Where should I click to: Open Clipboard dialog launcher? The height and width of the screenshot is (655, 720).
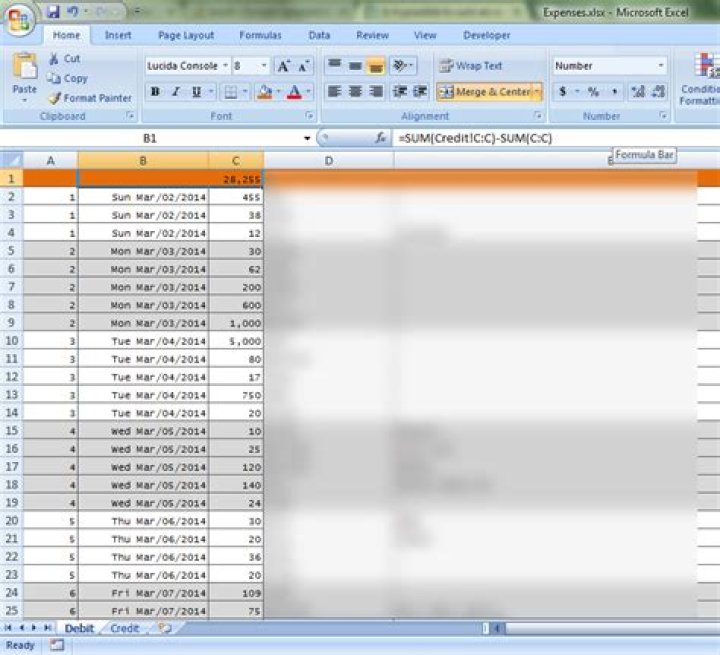(x=130, y=116)
